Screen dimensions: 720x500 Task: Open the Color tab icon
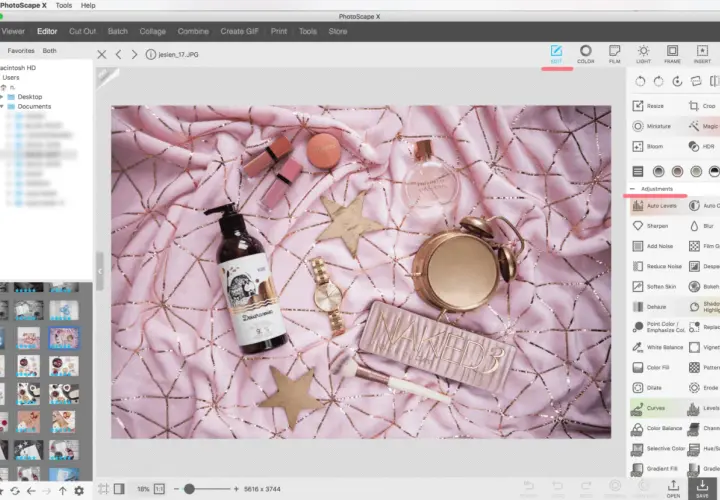pyautogui.click(x=585, y=54)
